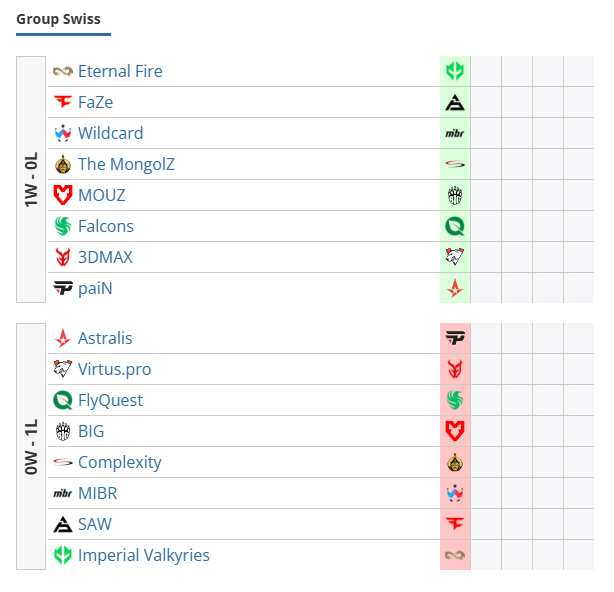Click the 1W - 0L record label
Screen dimensions: 614x592
31,179
